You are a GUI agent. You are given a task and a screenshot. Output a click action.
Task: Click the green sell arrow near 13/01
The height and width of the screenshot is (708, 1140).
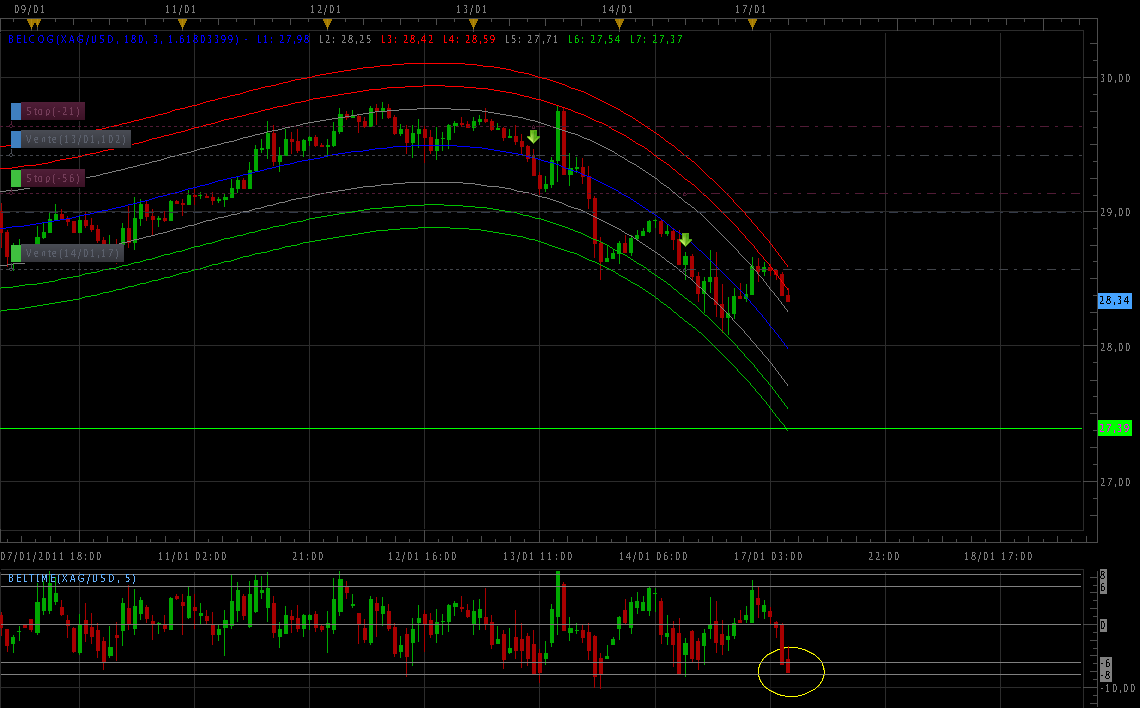tap(533, 136)
